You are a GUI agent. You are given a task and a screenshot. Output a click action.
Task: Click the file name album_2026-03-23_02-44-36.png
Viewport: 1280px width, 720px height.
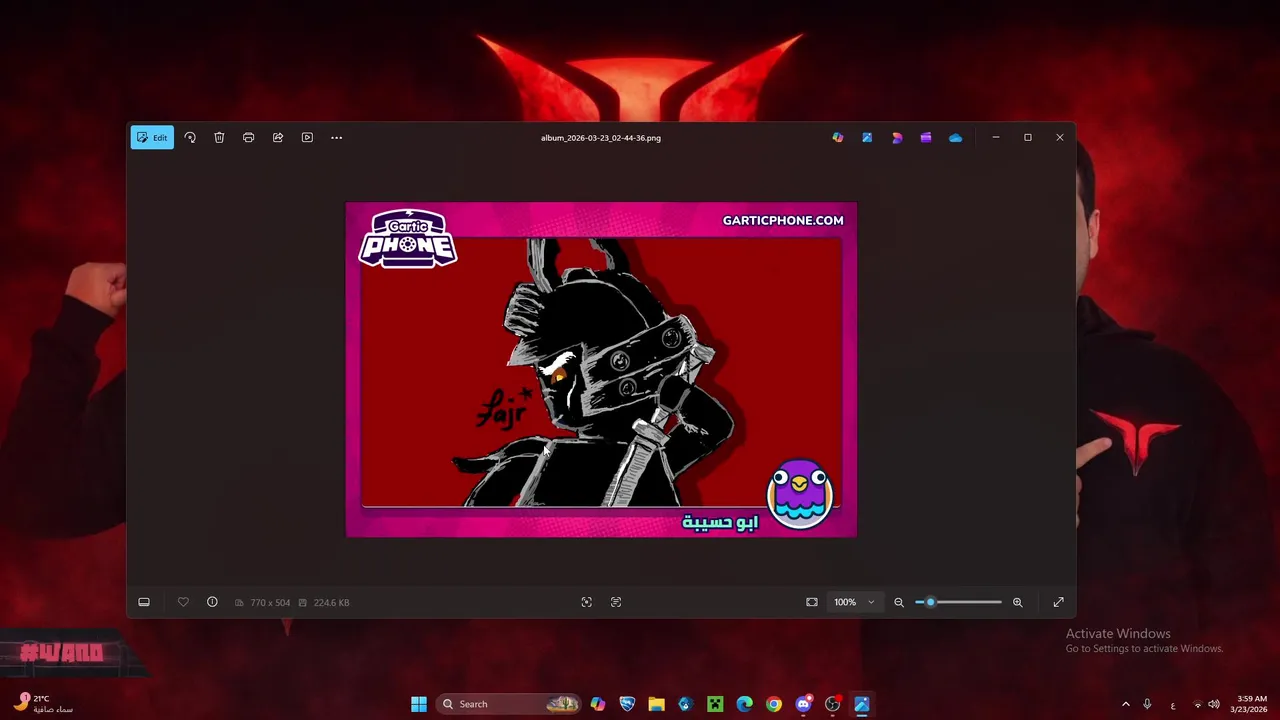[x=601, y=138]
